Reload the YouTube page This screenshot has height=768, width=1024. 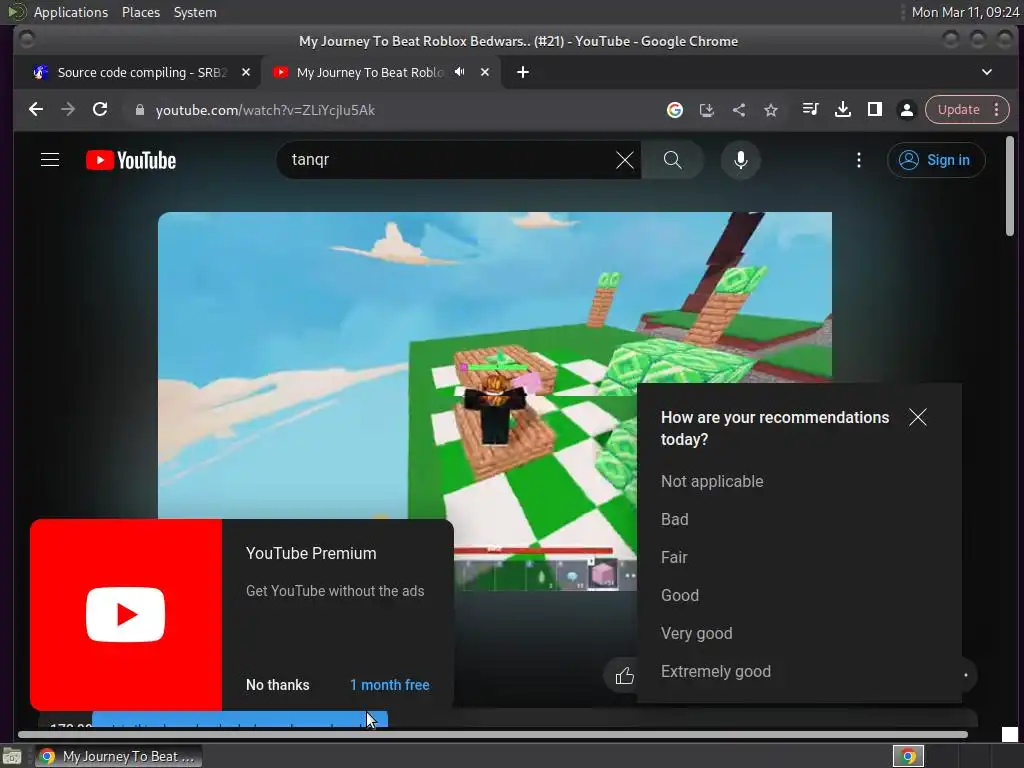[x=100, y=110]
